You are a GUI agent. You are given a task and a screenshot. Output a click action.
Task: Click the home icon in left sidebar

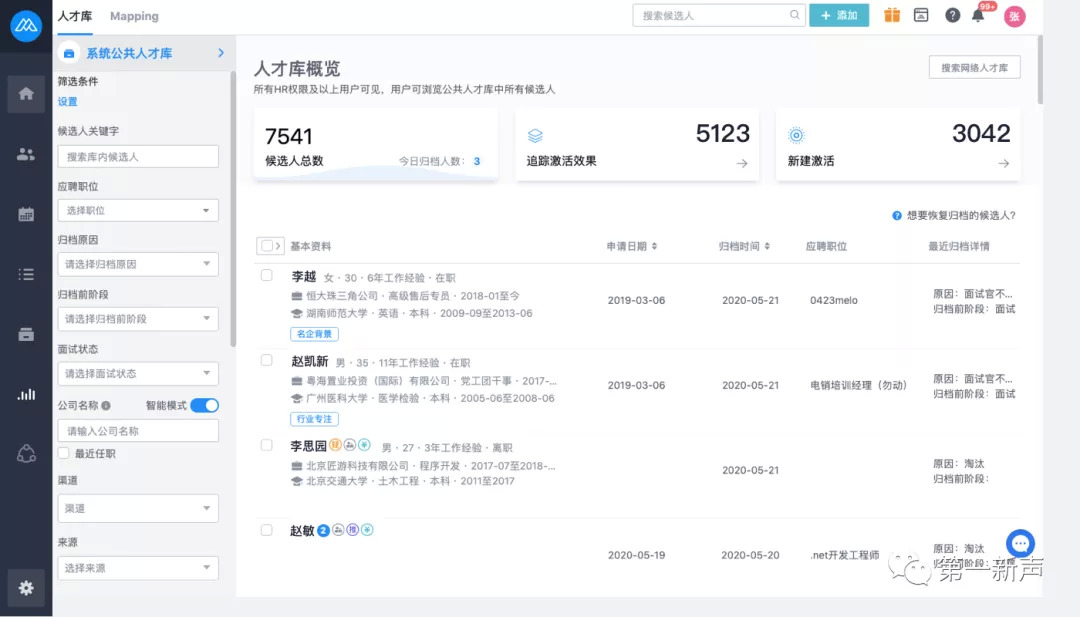26,93
